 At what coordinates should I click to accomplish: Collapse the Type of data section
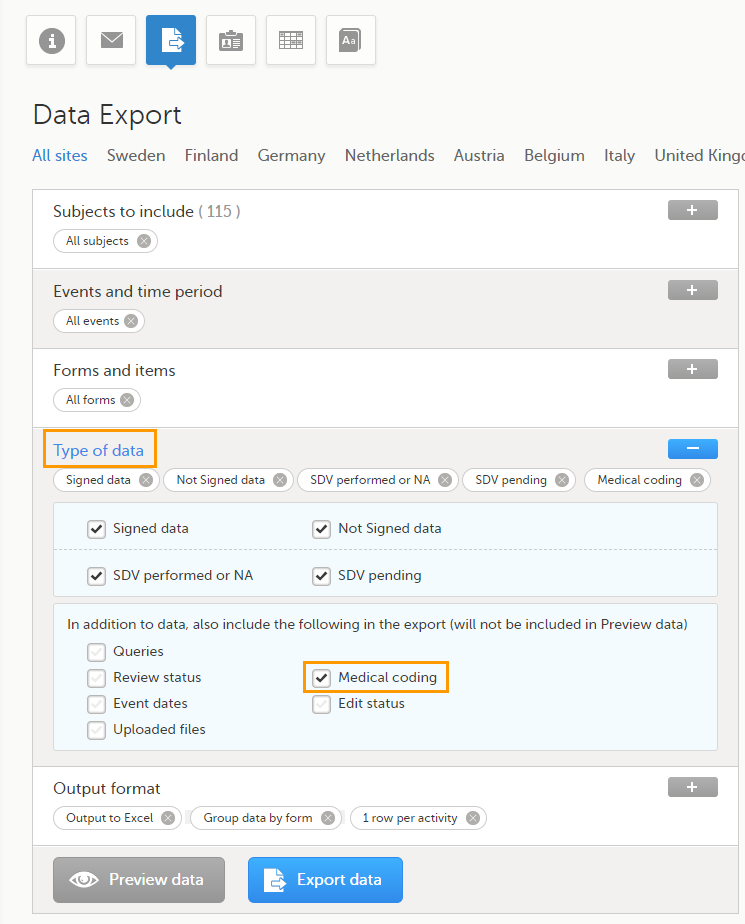click(692, 449)
